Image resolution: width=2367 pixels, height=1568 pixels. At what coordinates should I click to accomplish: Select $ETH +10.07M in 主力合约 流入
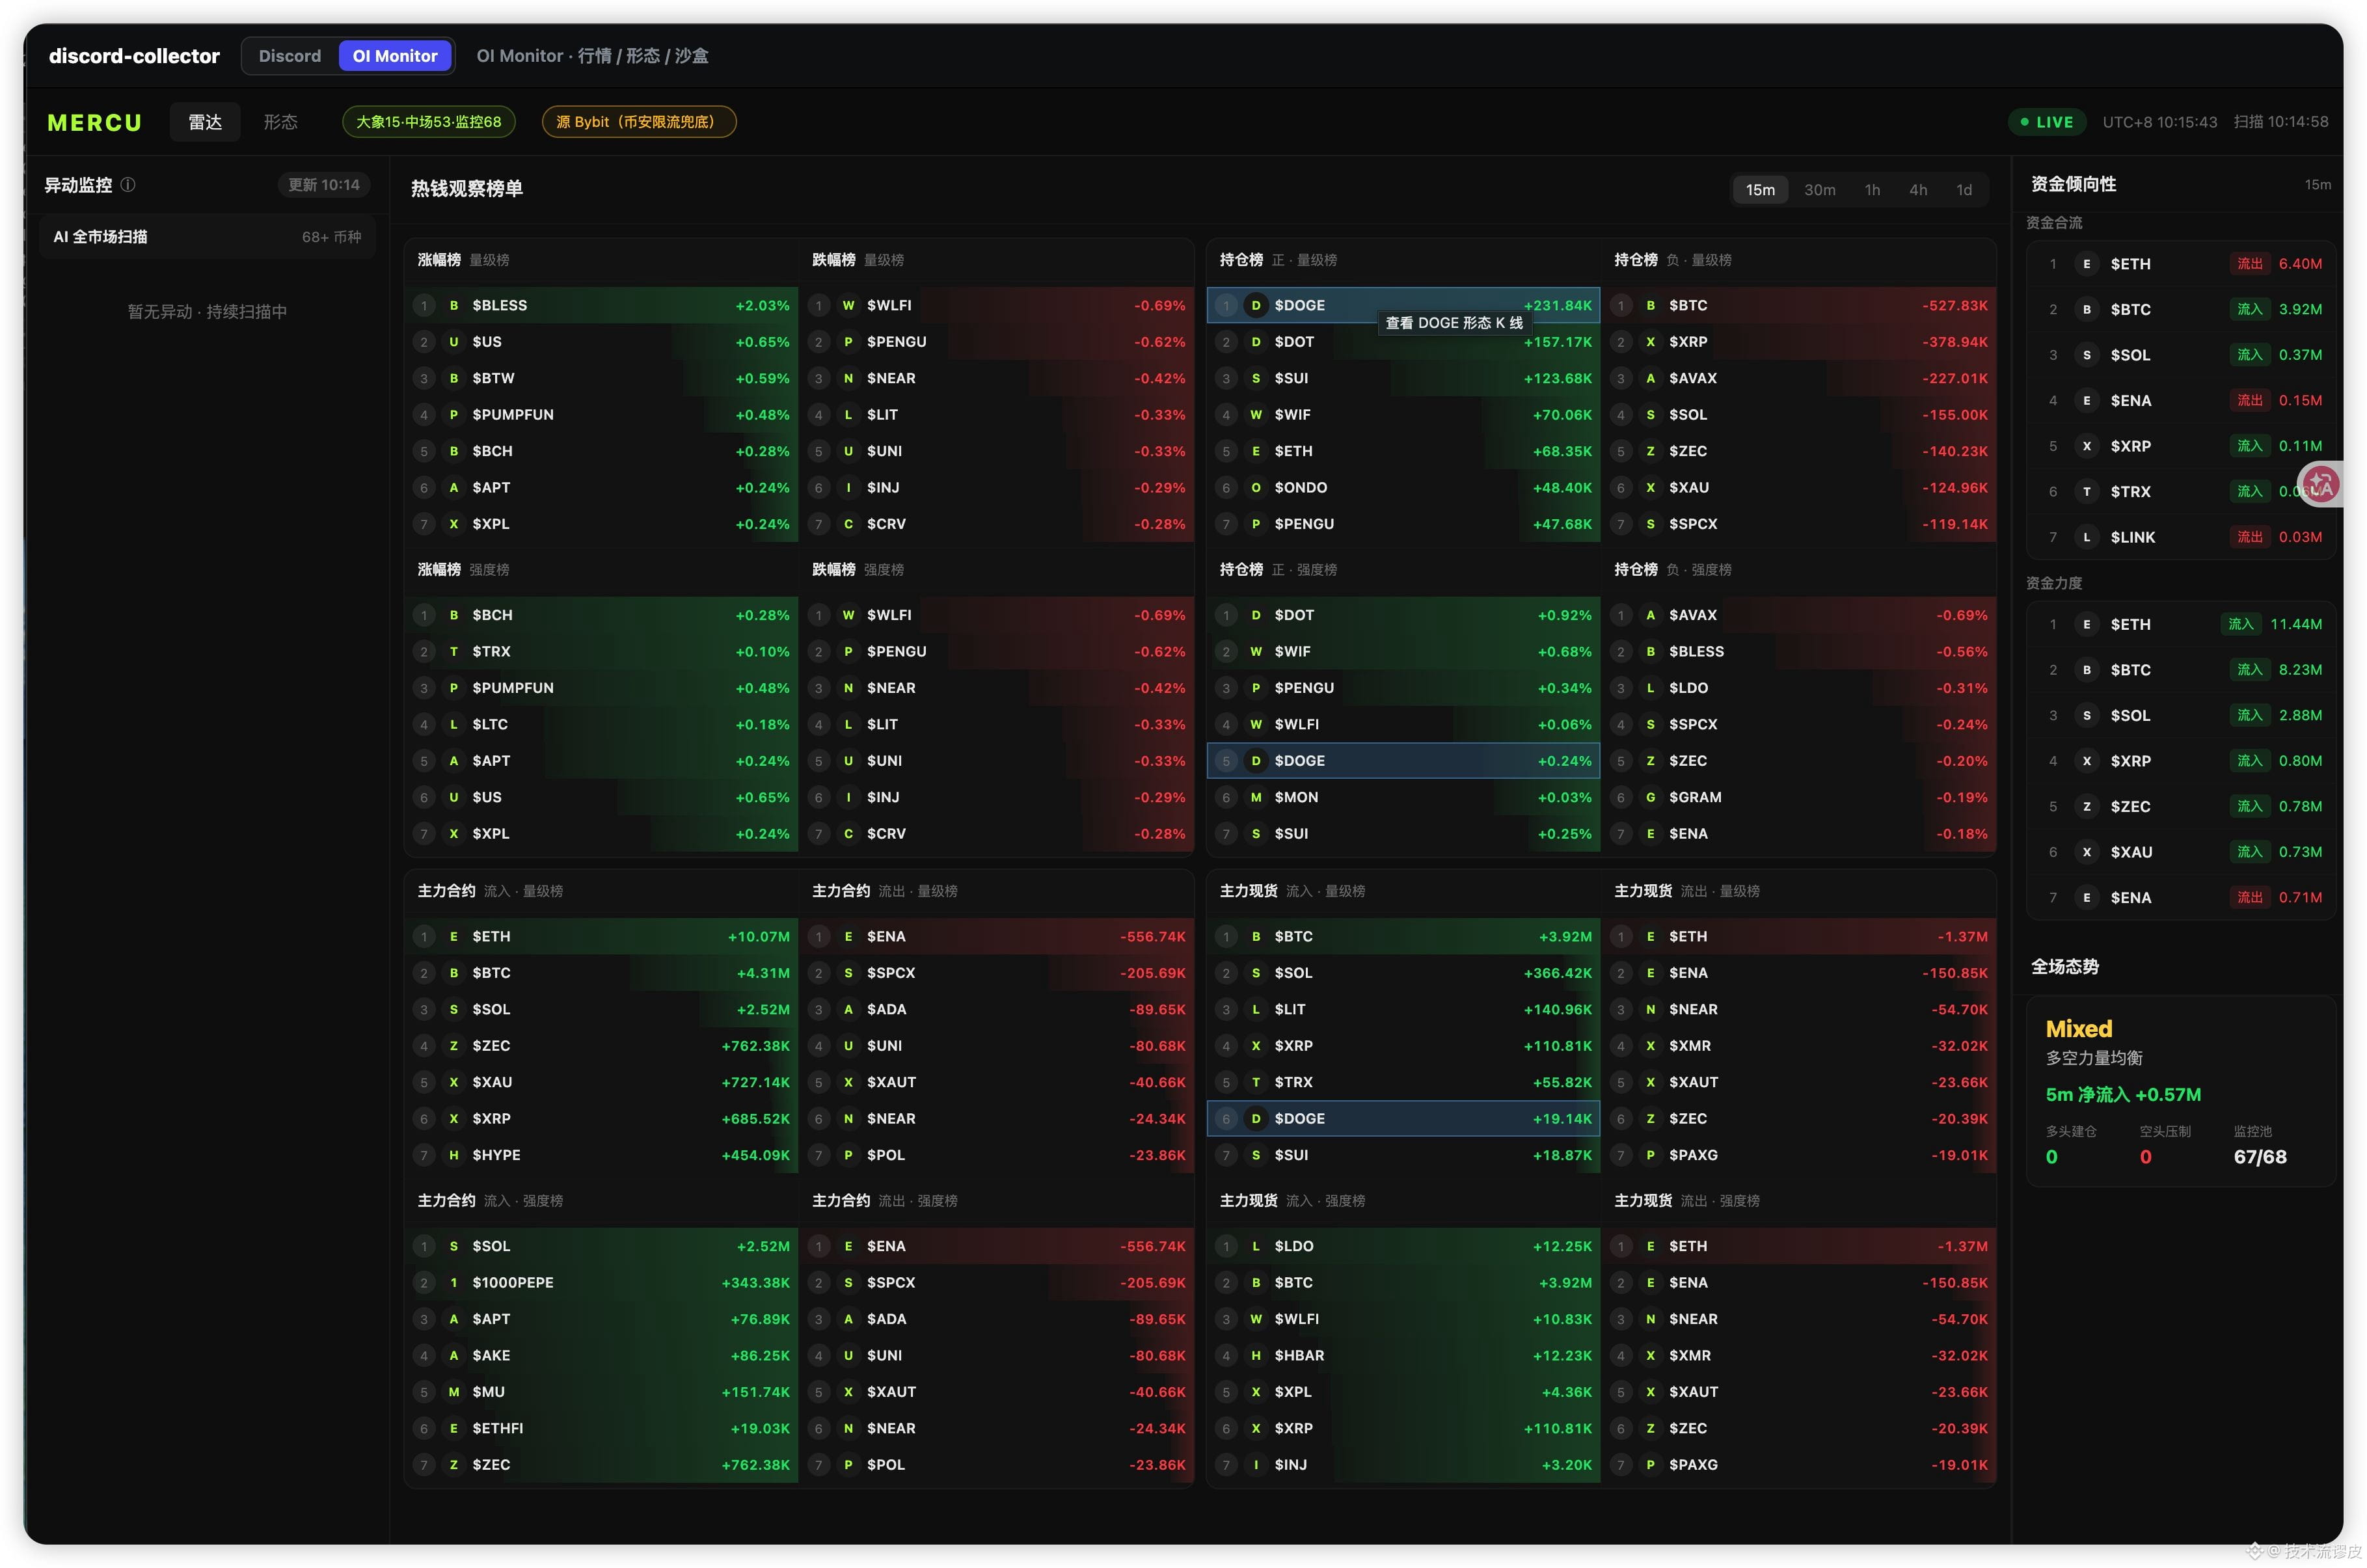[x=602, y=937]
